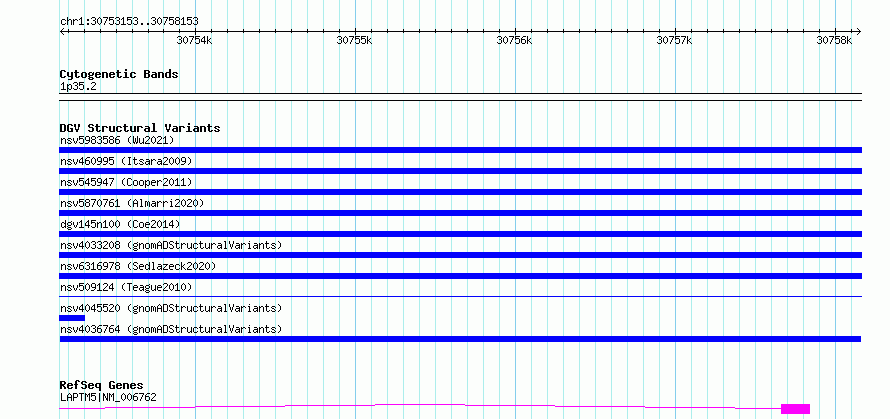
Task: Click the ruler's left arrow end
Action: [62, 31]
